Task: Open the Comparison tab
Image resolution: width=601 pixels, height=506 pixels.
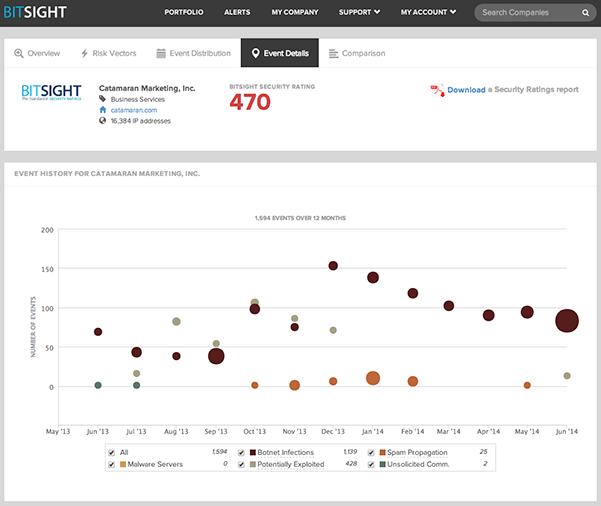Action: tap(356, 53)
